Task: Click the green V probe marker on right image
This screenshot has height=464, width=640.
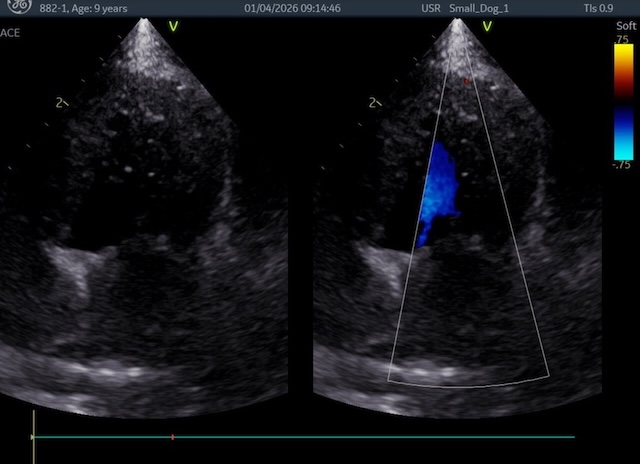Action: pyautogui.click(x=486, y=26)
